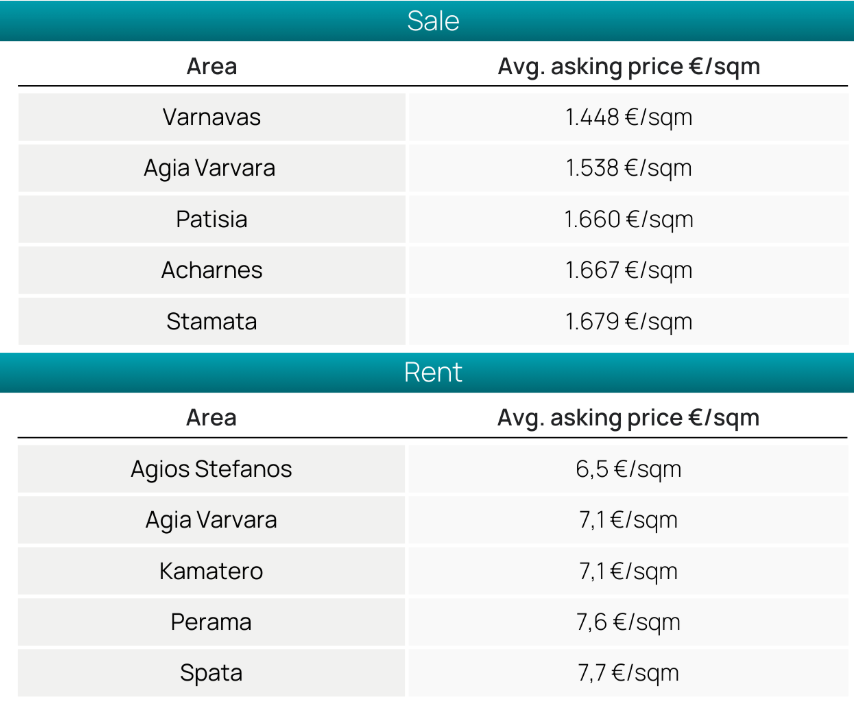854x707 pixels.
Task: Select the 6,5 €/sqm rent price cell
Action: (628, 469)
